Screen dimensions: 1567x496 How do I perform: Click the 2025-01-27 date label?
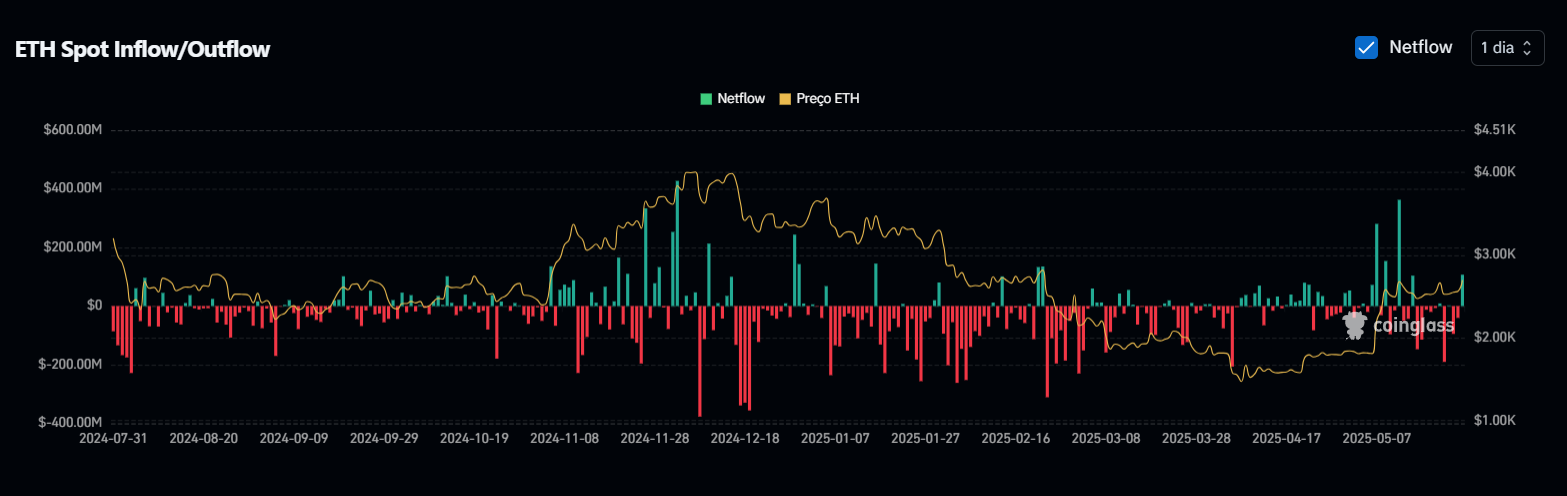pos(925,438)
